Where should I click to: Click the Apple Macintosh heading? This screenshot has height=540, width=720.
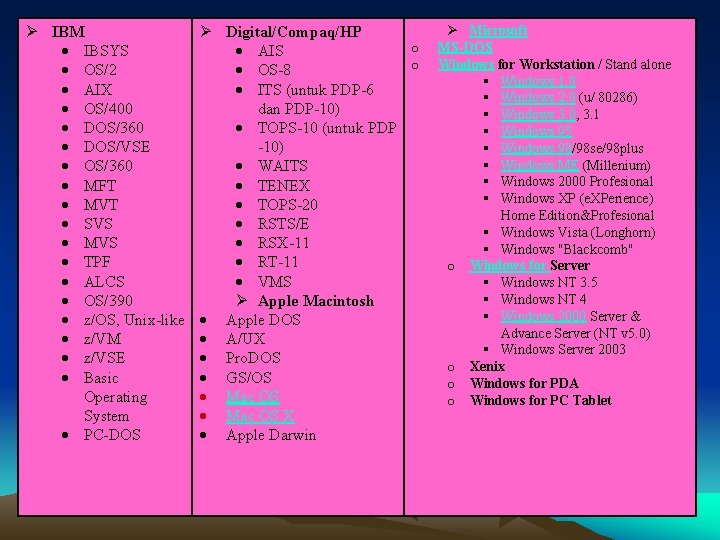[316, 301]
